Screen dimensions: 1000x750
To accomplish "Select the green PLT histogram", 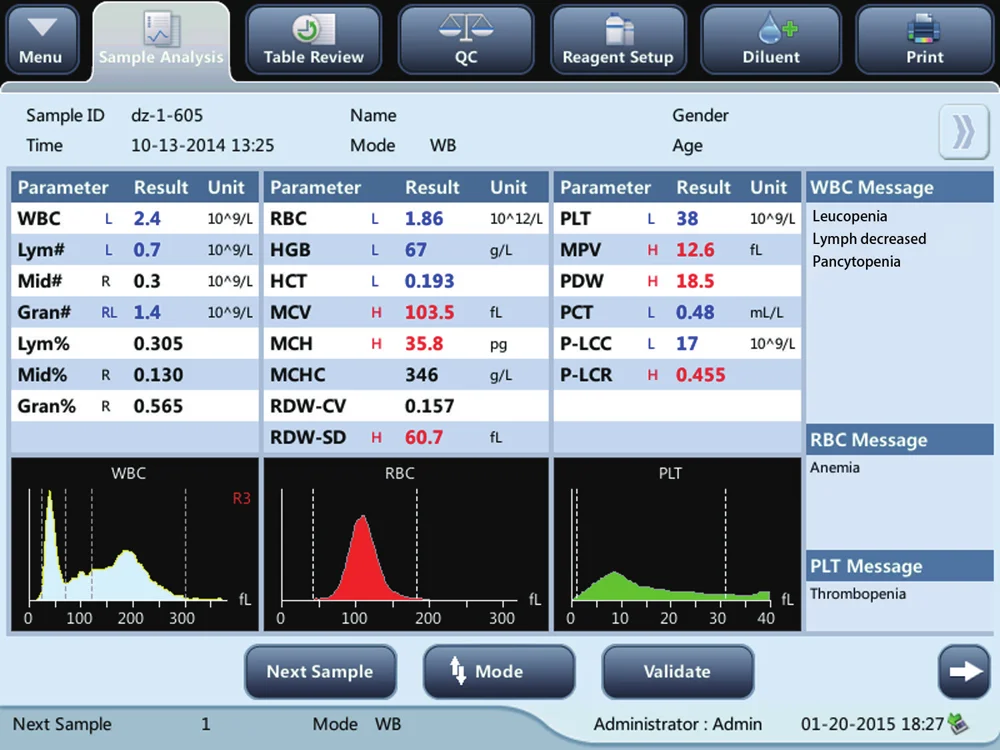I will 676,545.
